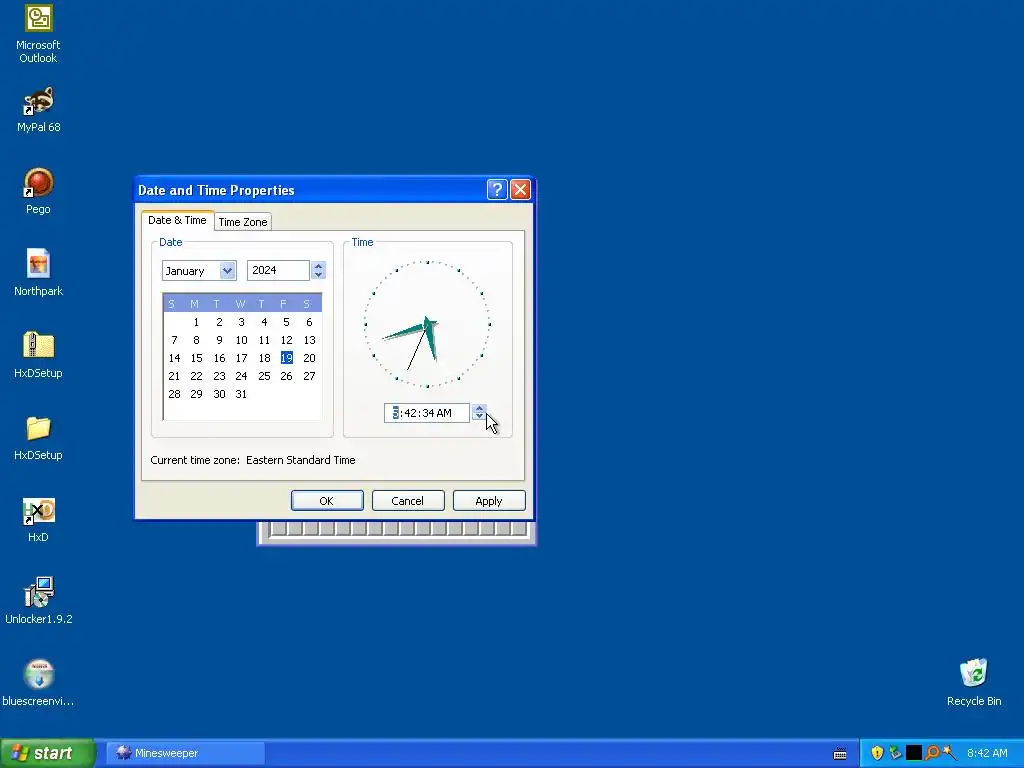Click the Apply button
This screenshot has height=768, width=1024.
(x=488, y=501)
